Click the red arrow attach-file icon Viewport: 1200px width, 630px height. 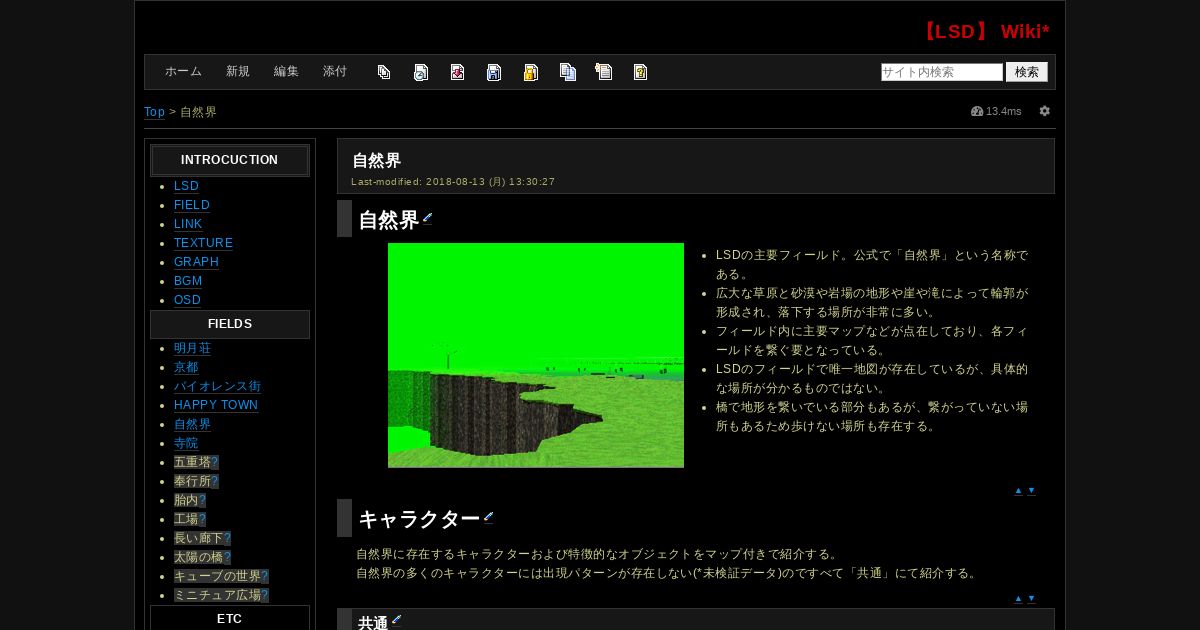point(457,72)
